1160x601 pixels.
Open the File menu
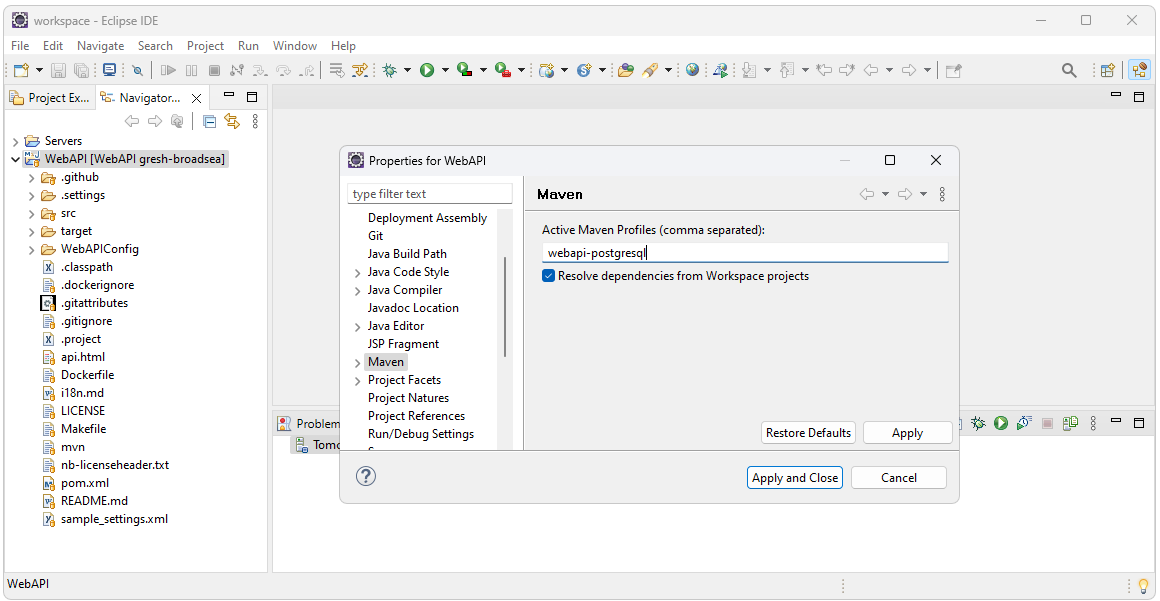(20, 46)
